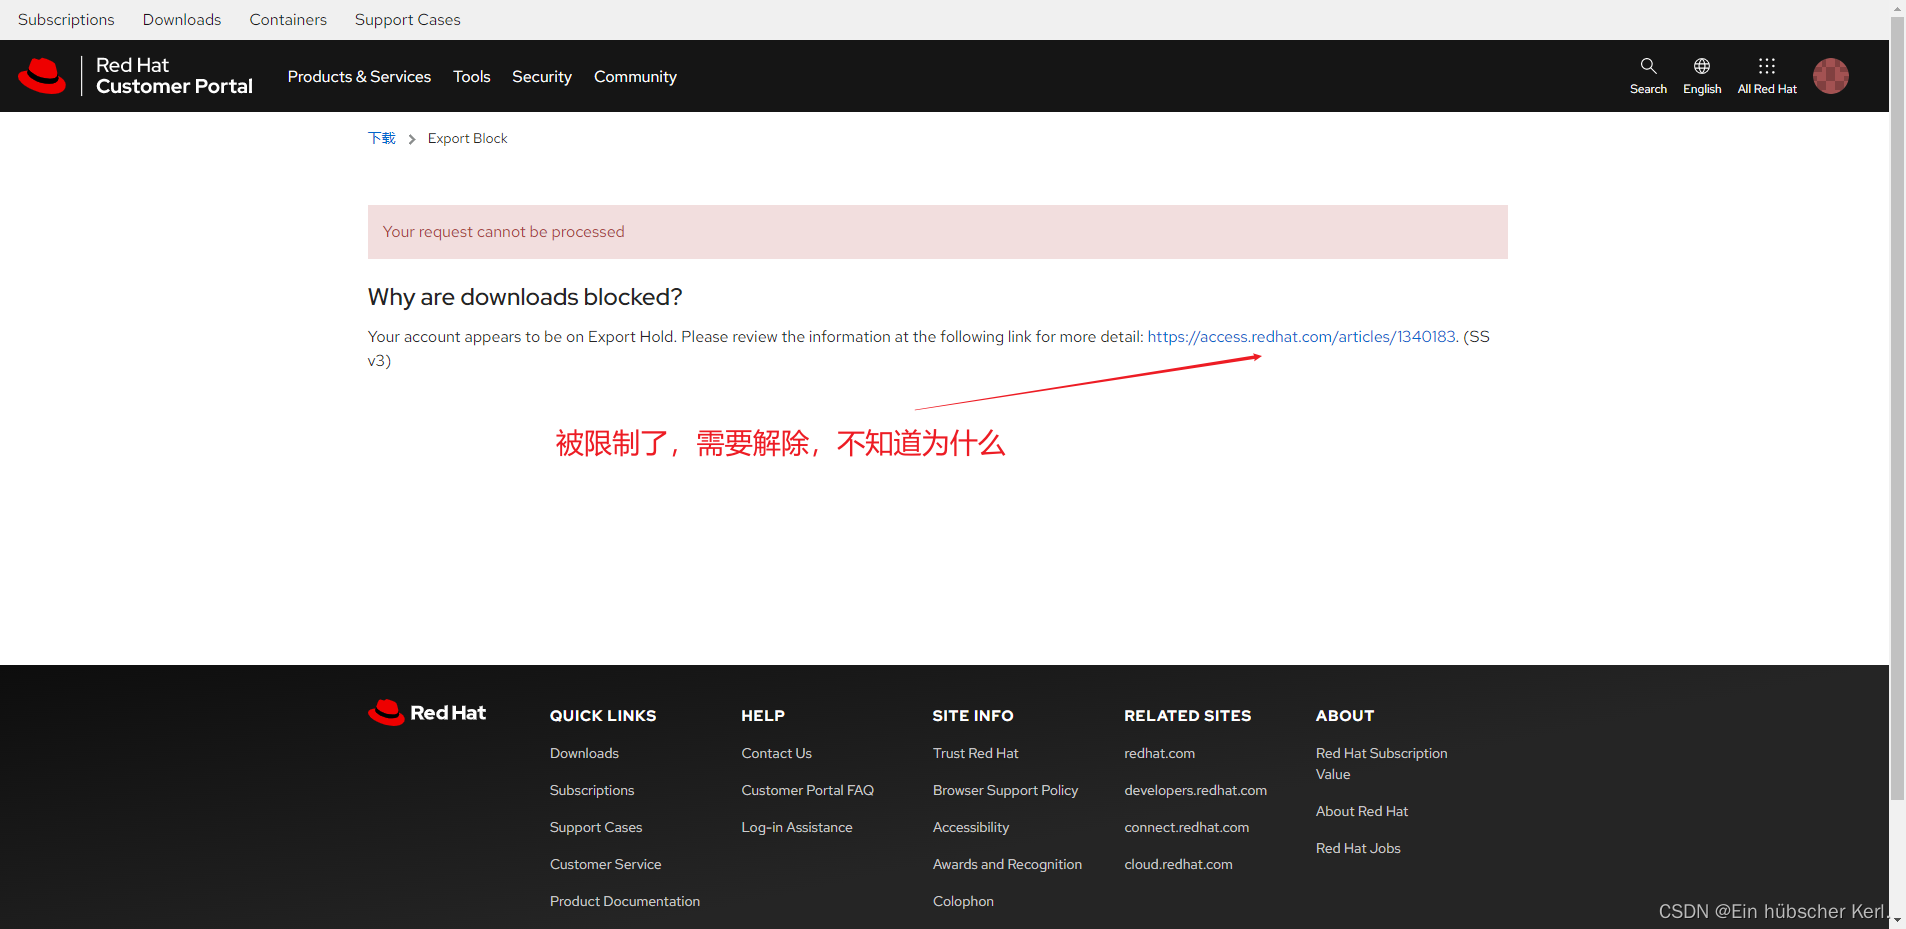The height and width of the screenshot is (929, 1906).
Task: Open footer Support Cases link
Action: [x=595, y=827]
